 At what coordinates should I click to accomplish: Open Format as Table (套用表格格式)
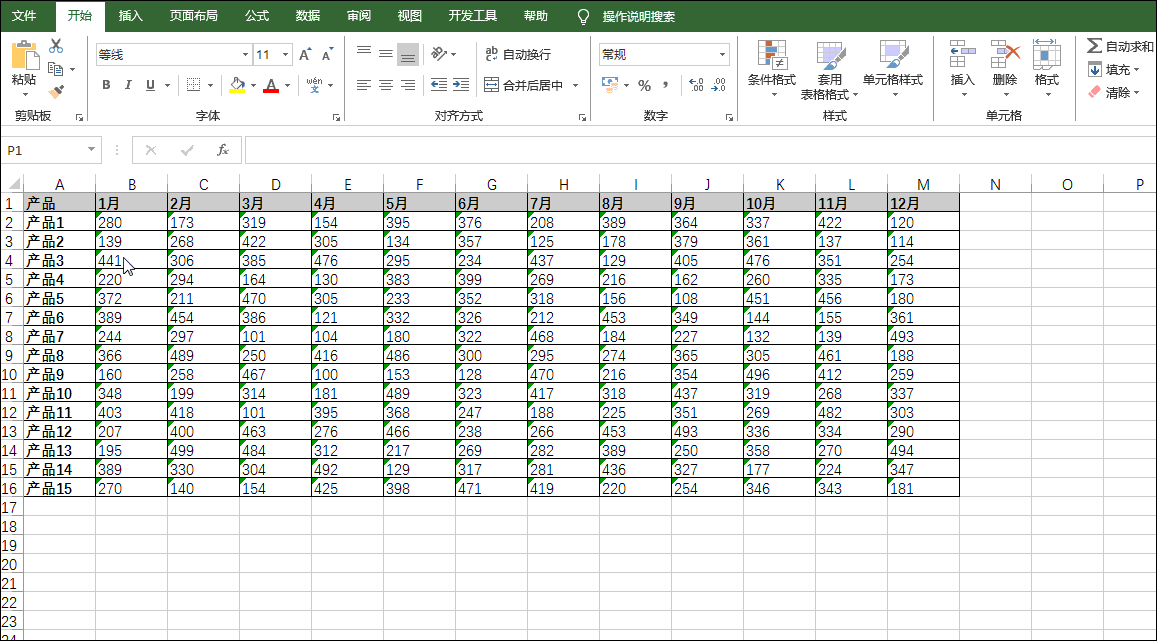coord(830,70)
